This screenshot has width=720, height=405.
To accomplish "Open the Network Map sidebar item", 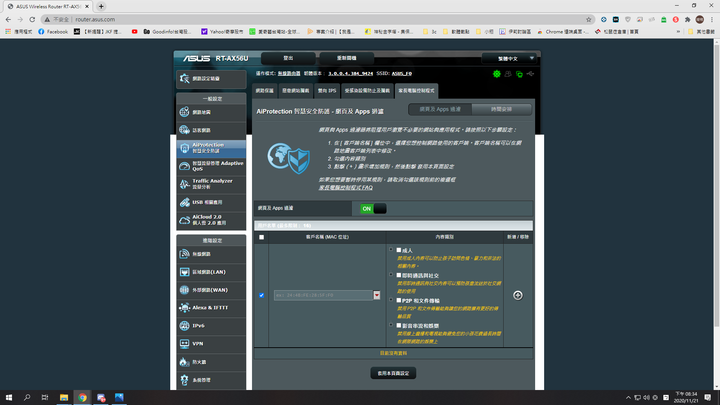I will (x=211, y=112).
